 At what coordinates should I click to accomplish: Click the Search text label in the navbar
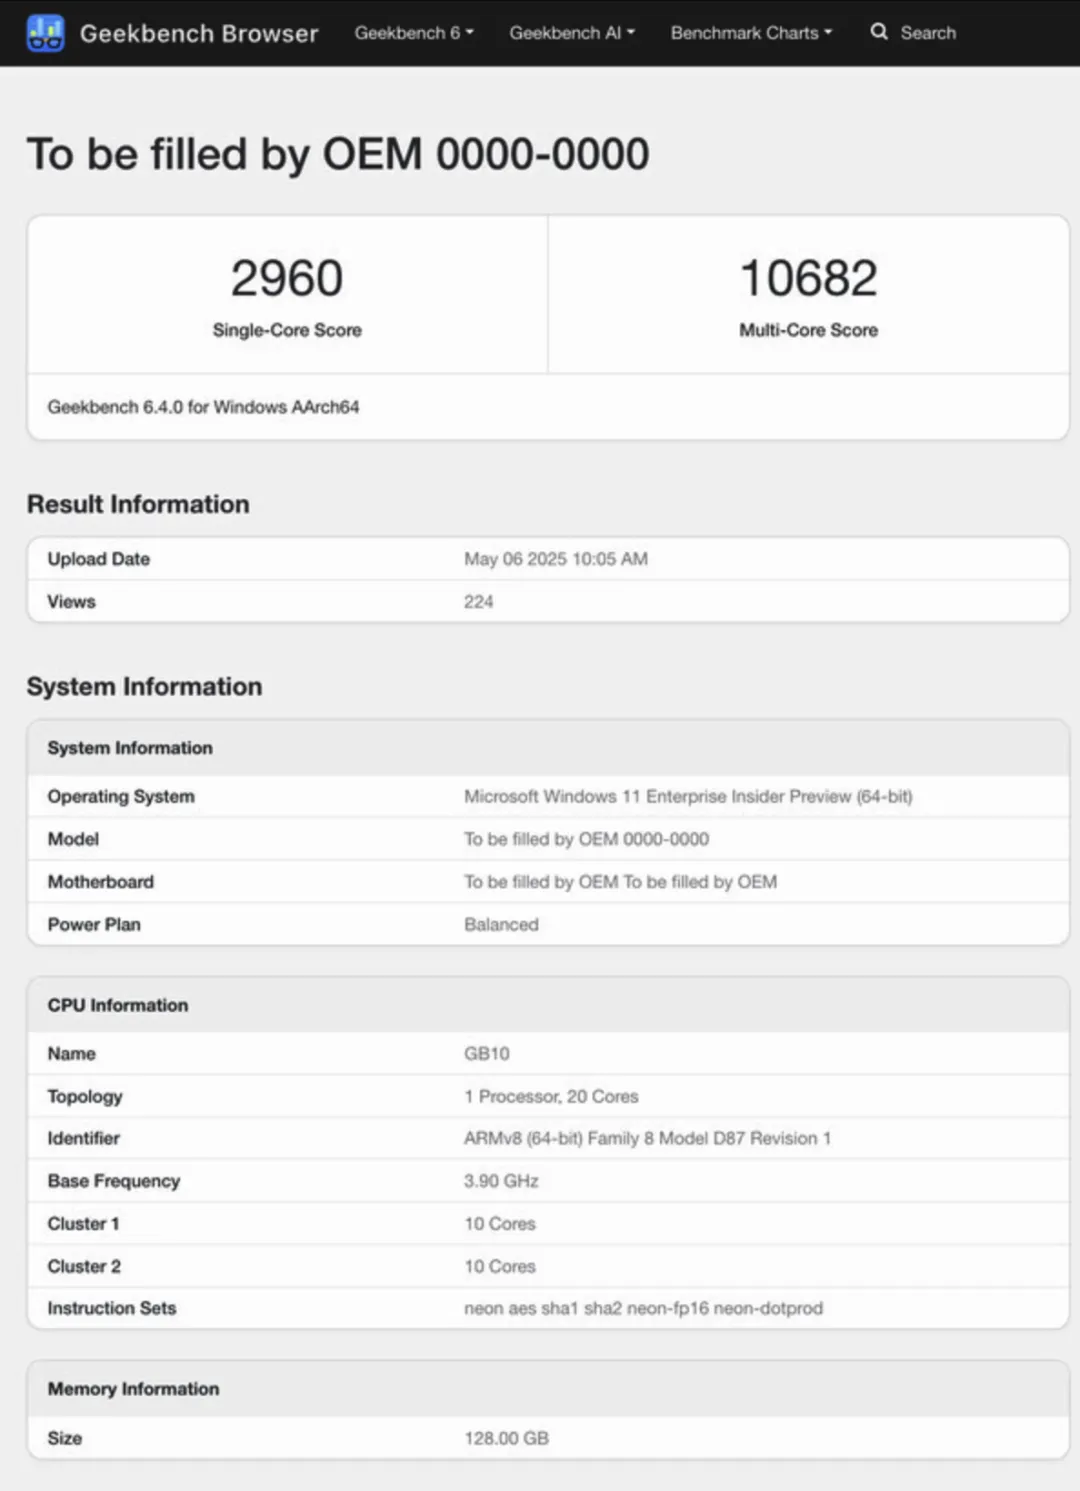[927, 32]
